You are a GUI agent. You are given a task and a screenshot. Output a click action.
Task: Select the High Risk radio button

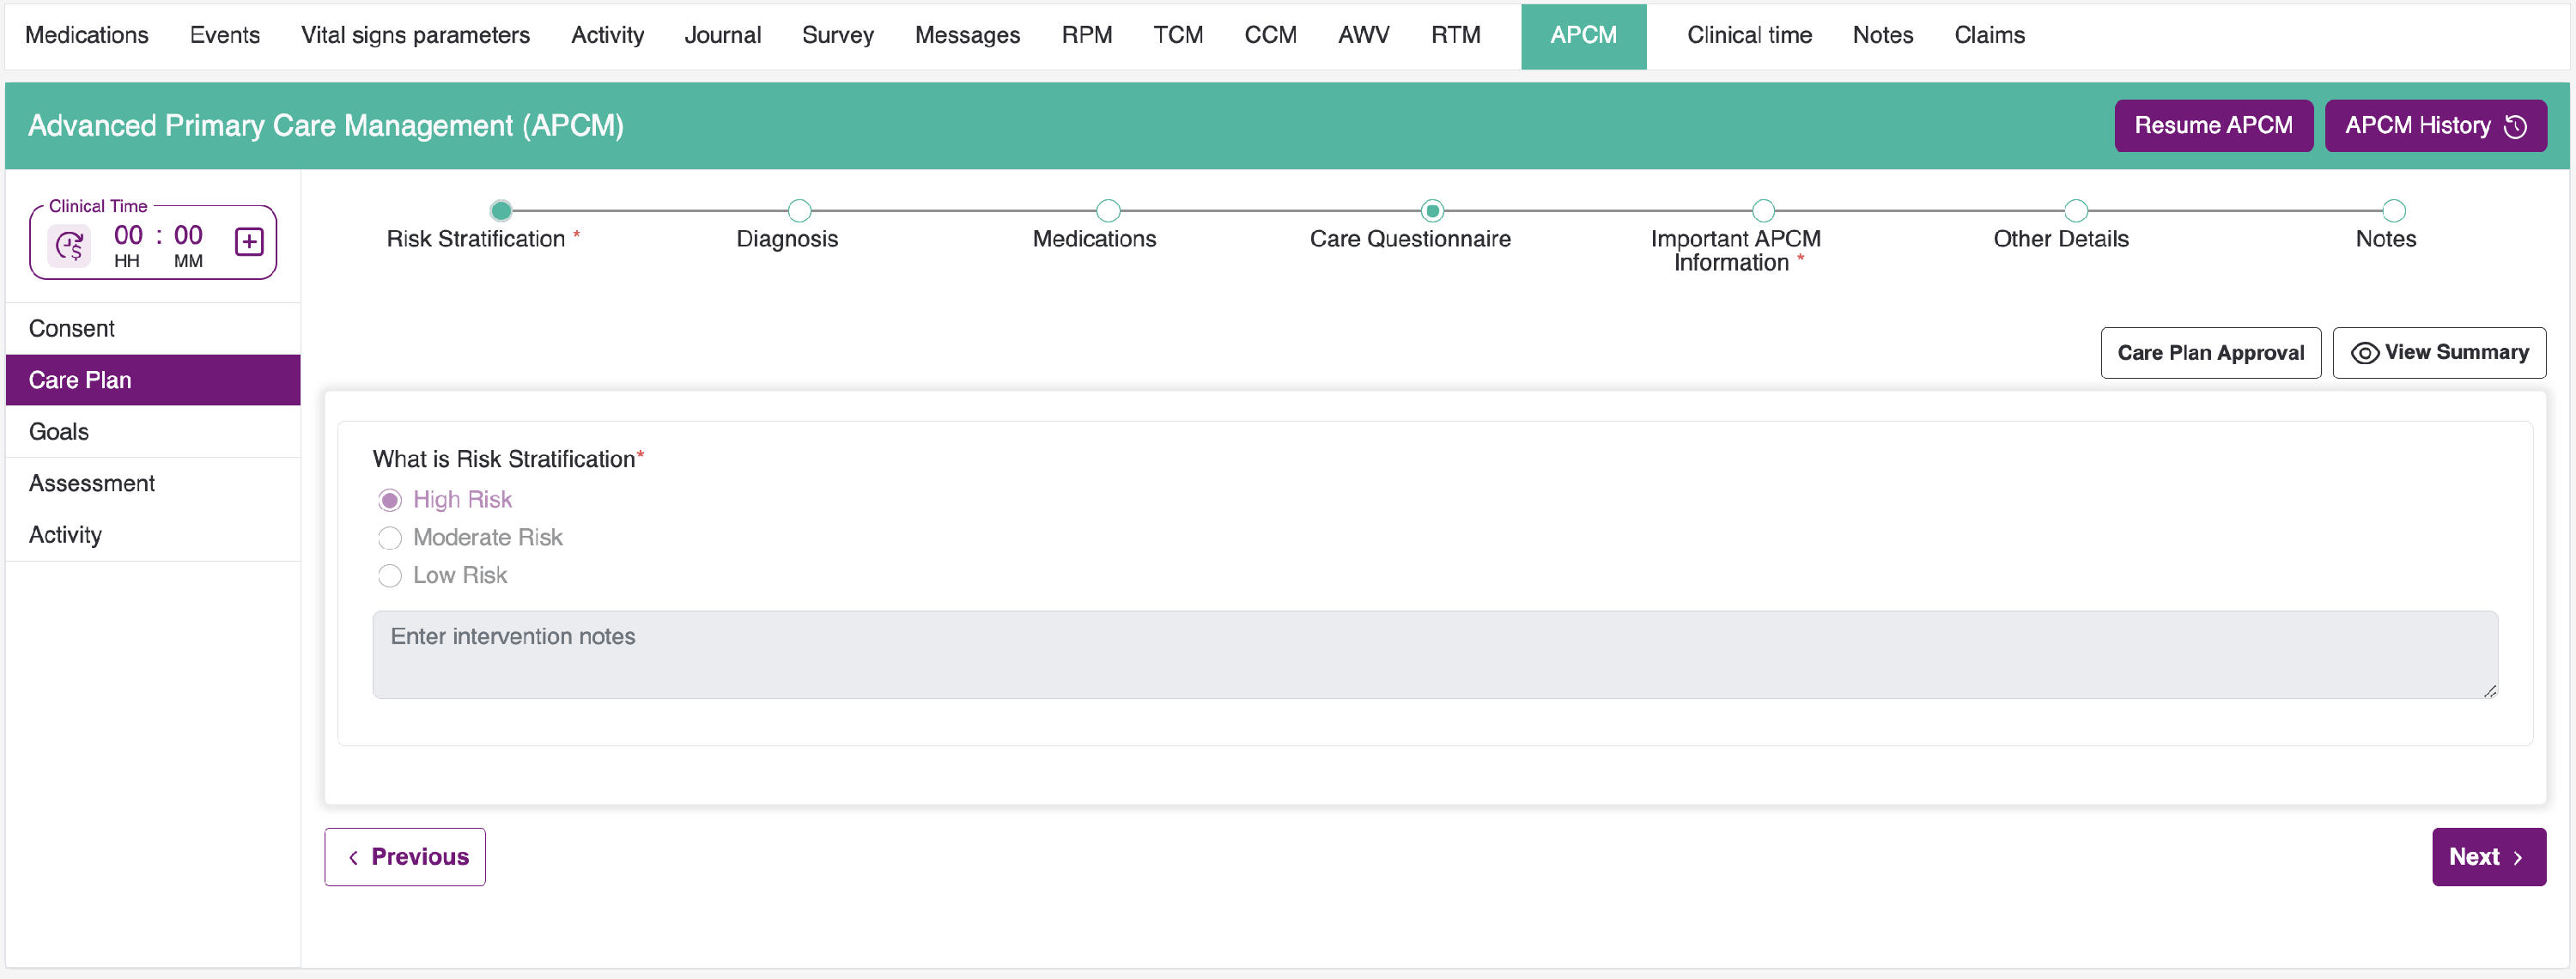tap(390, 500)
